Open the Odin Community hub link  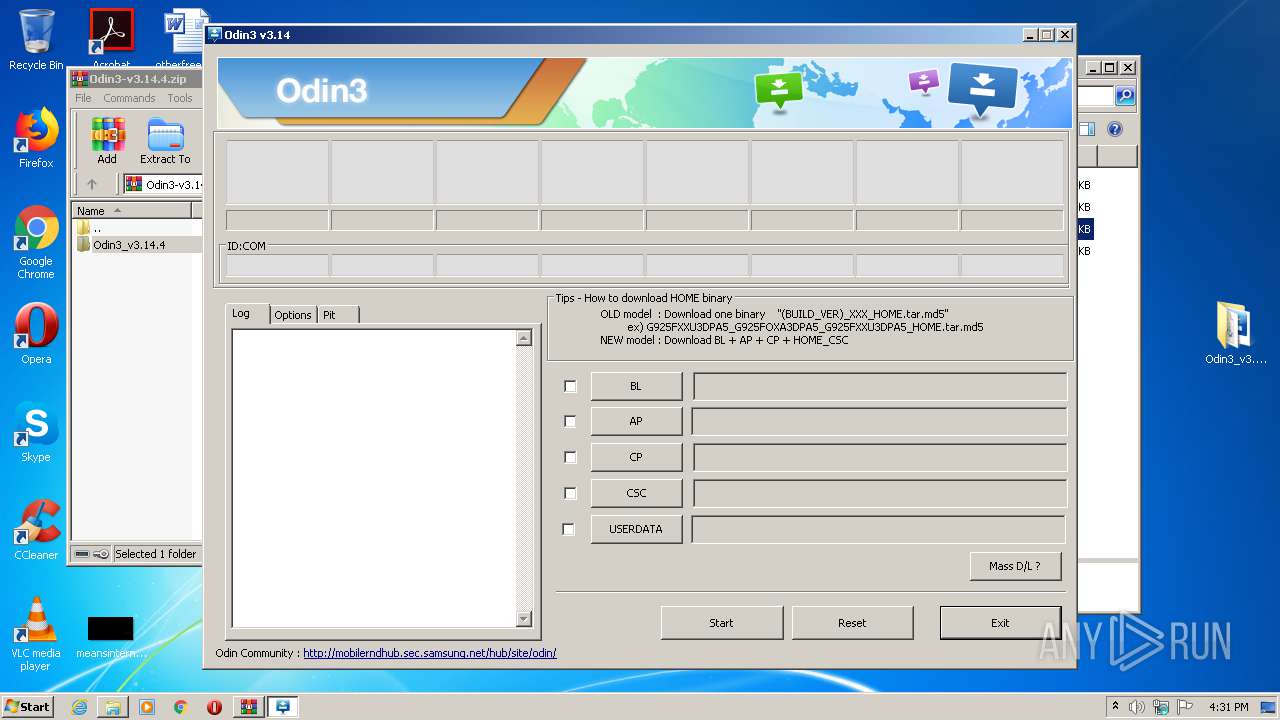[x=430, y=653]
